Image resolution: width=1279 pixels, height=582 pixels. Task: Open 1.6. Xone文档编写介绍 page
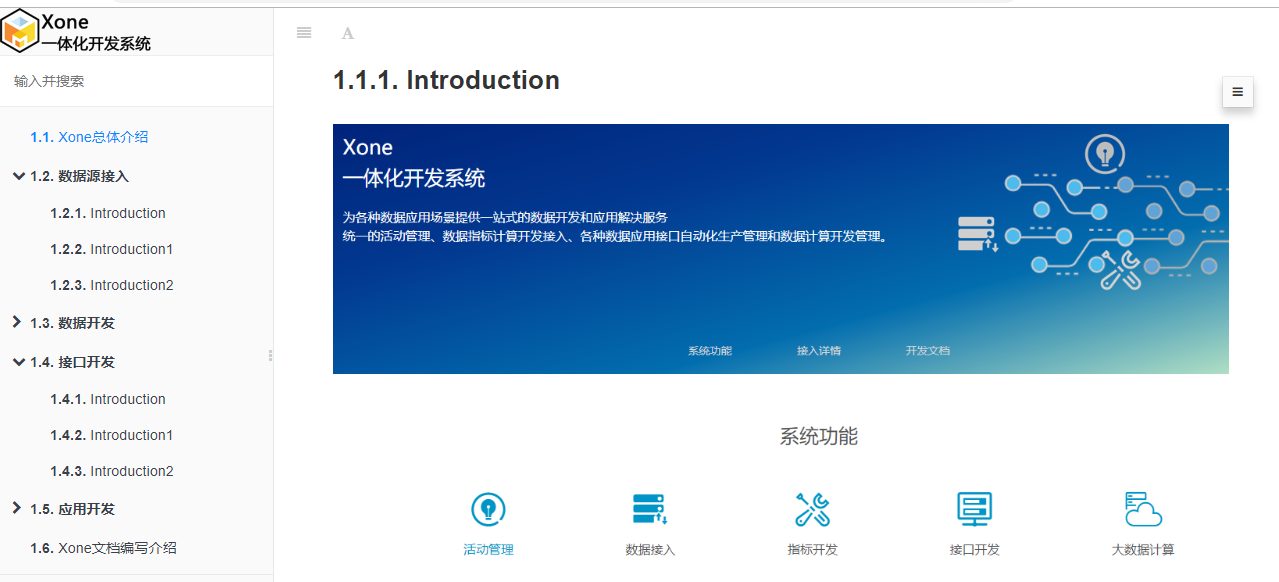point(103,548)
